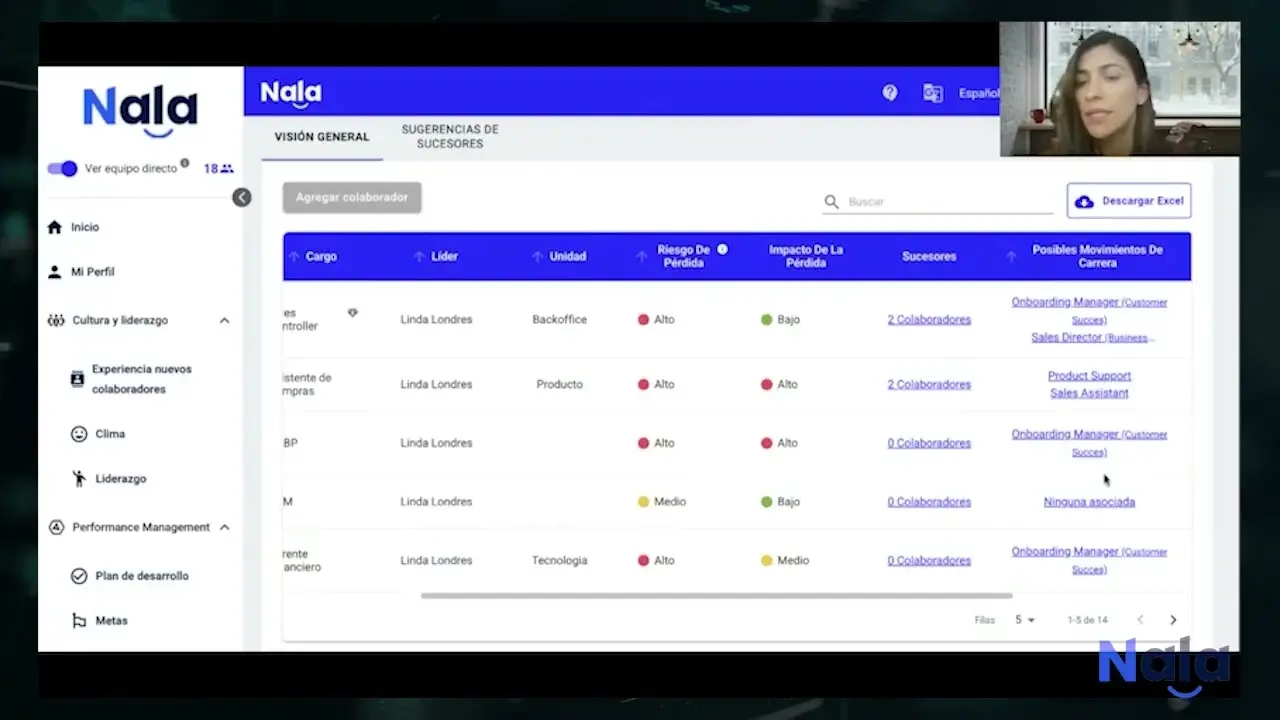The image size is (1280, 720).
Task: Click the Clima smiley icon
Action: point(79,434)
